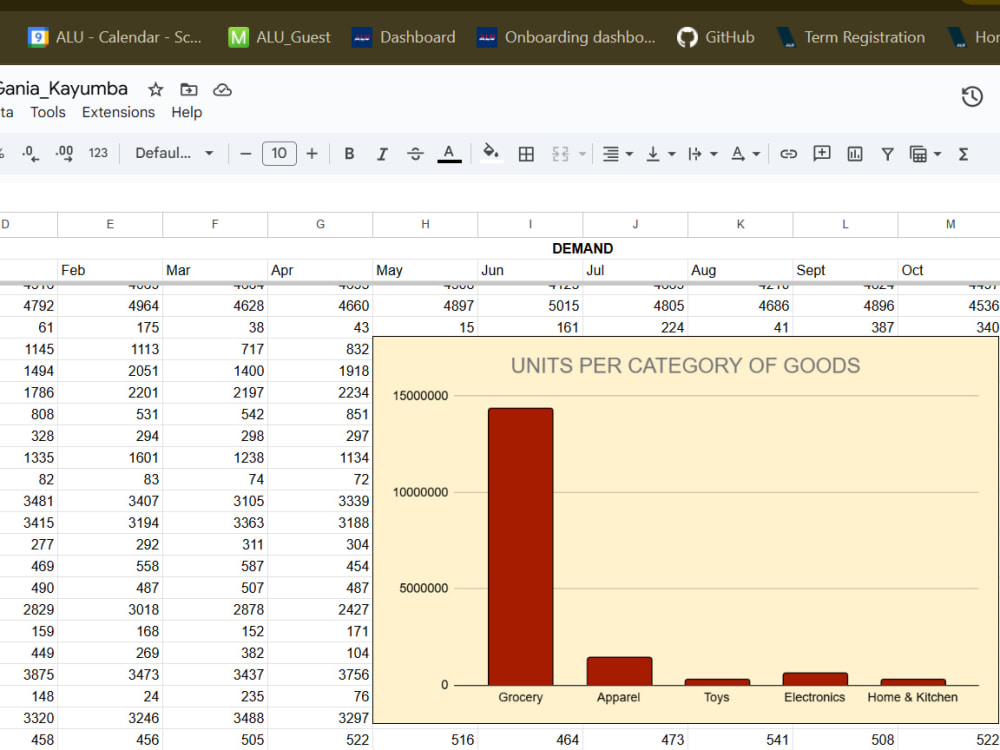
Task: Decrease font size with minus button
Action: pos(246,154)
